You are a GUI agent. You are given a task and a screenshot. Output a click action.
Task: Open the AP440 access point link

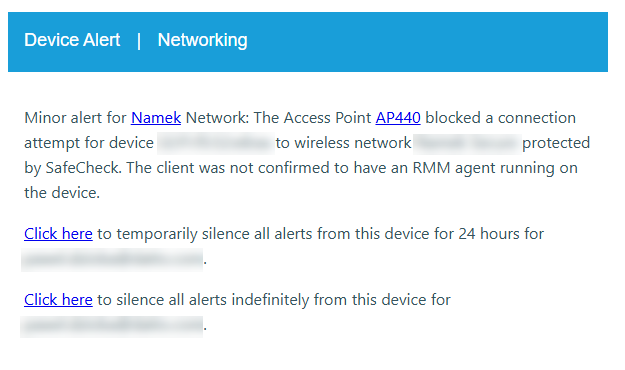point(398,118)
